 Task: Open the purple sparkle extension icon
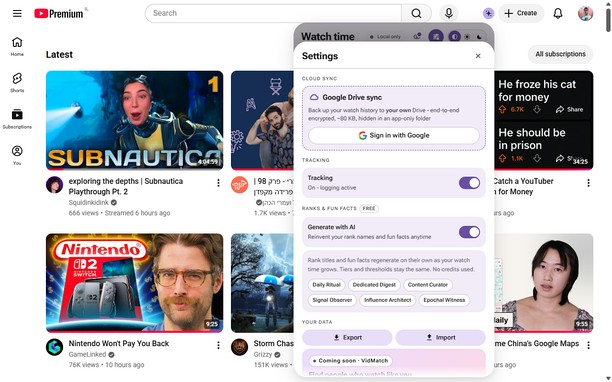click(x=488, y=13)
